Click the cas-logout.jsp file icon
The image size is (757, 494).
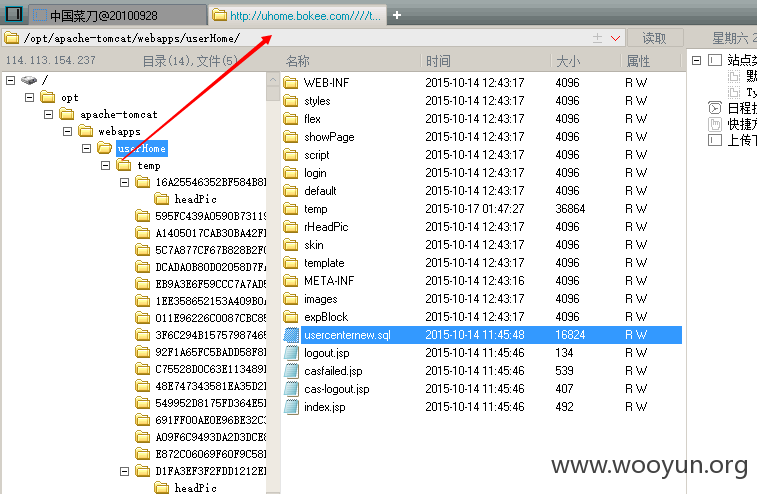coord(291,389)
